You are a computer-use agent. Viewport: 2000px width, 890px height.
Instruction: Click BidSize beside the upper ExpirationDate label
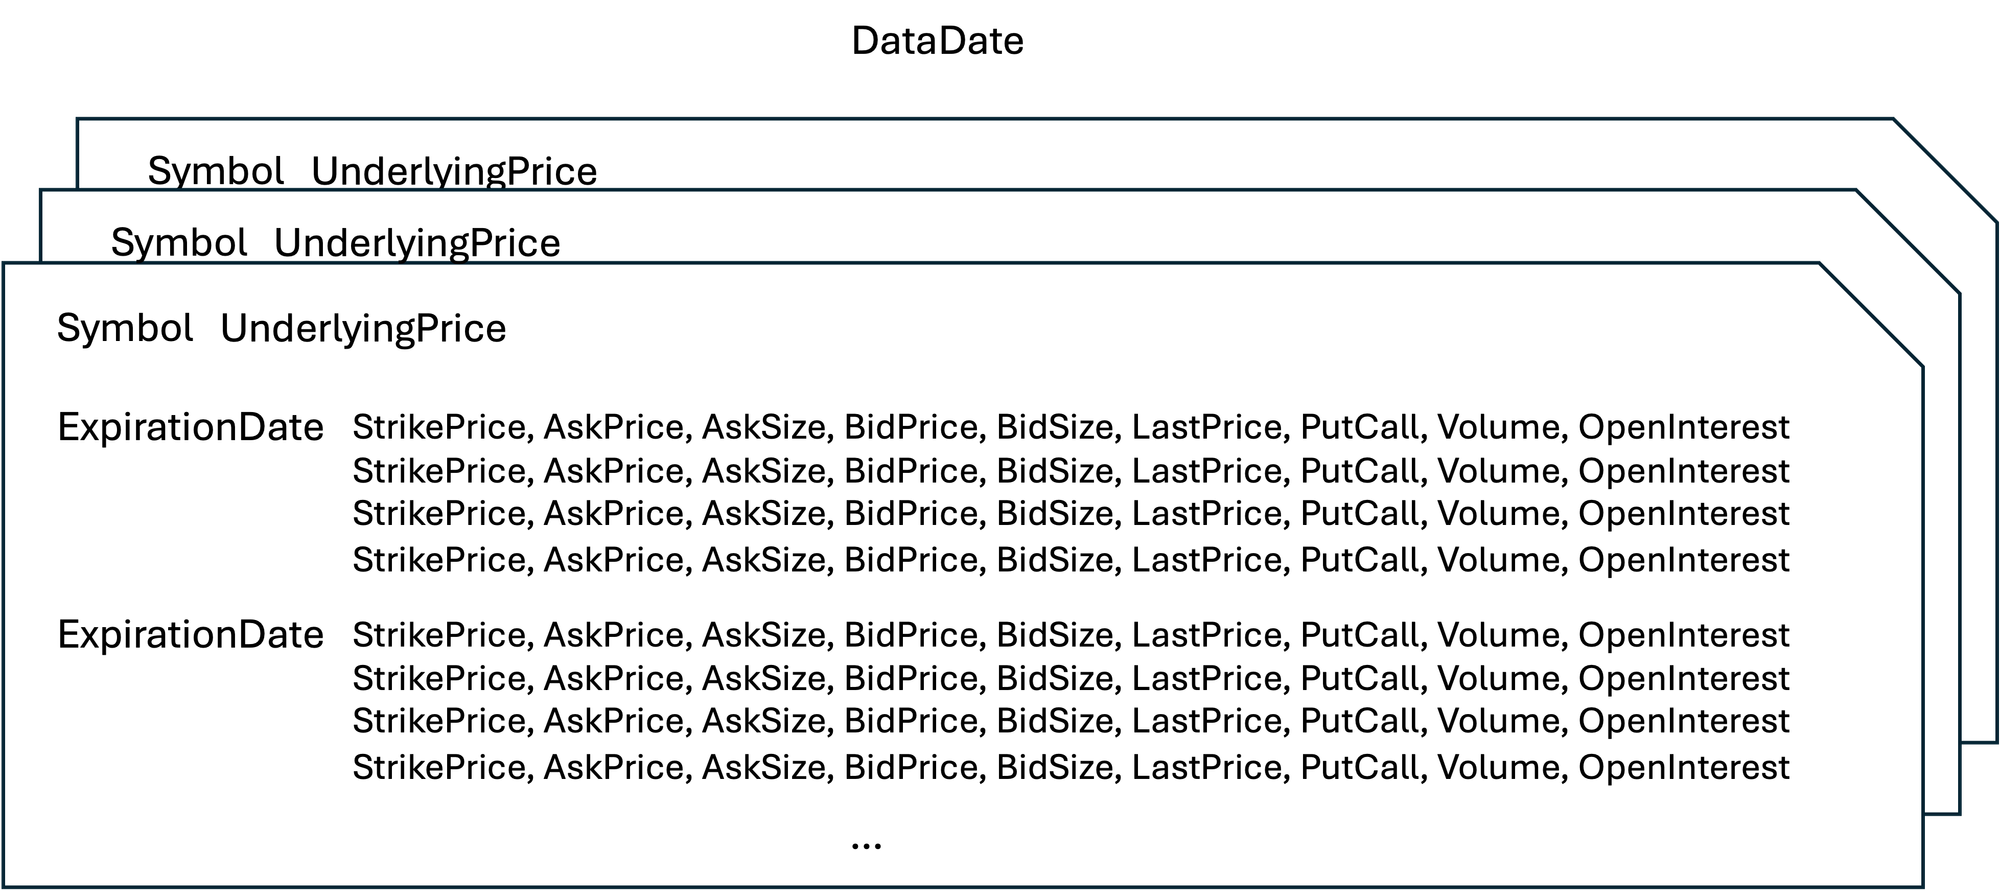click(1054, 428)
